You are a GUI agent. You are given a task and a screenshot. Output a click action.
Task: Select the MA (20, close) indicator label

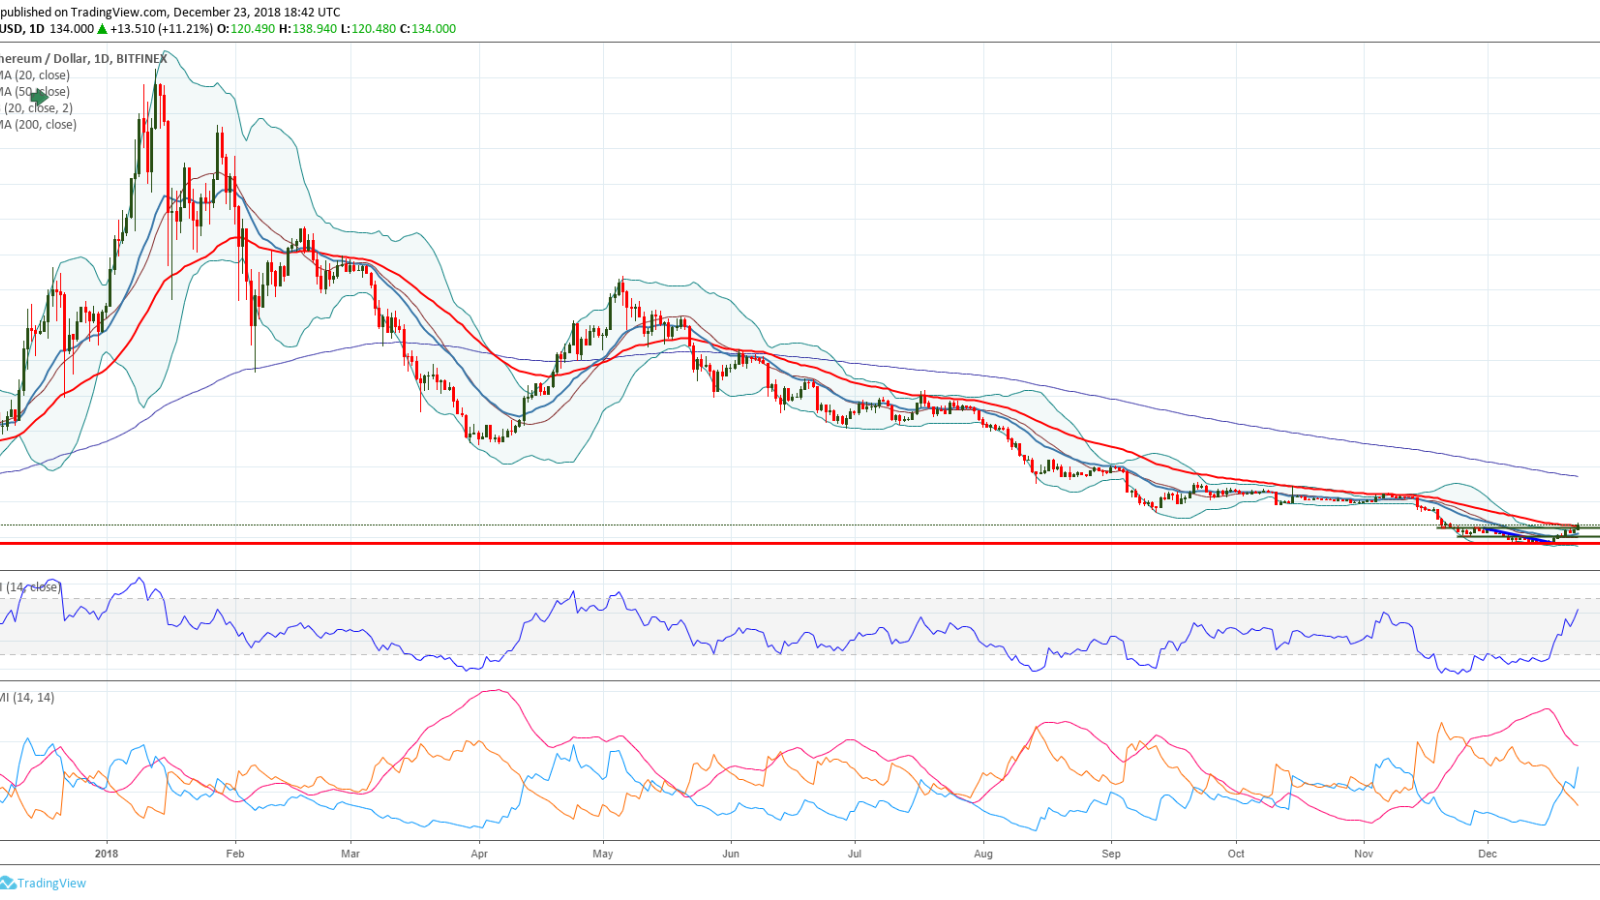(x=35, y=75)
